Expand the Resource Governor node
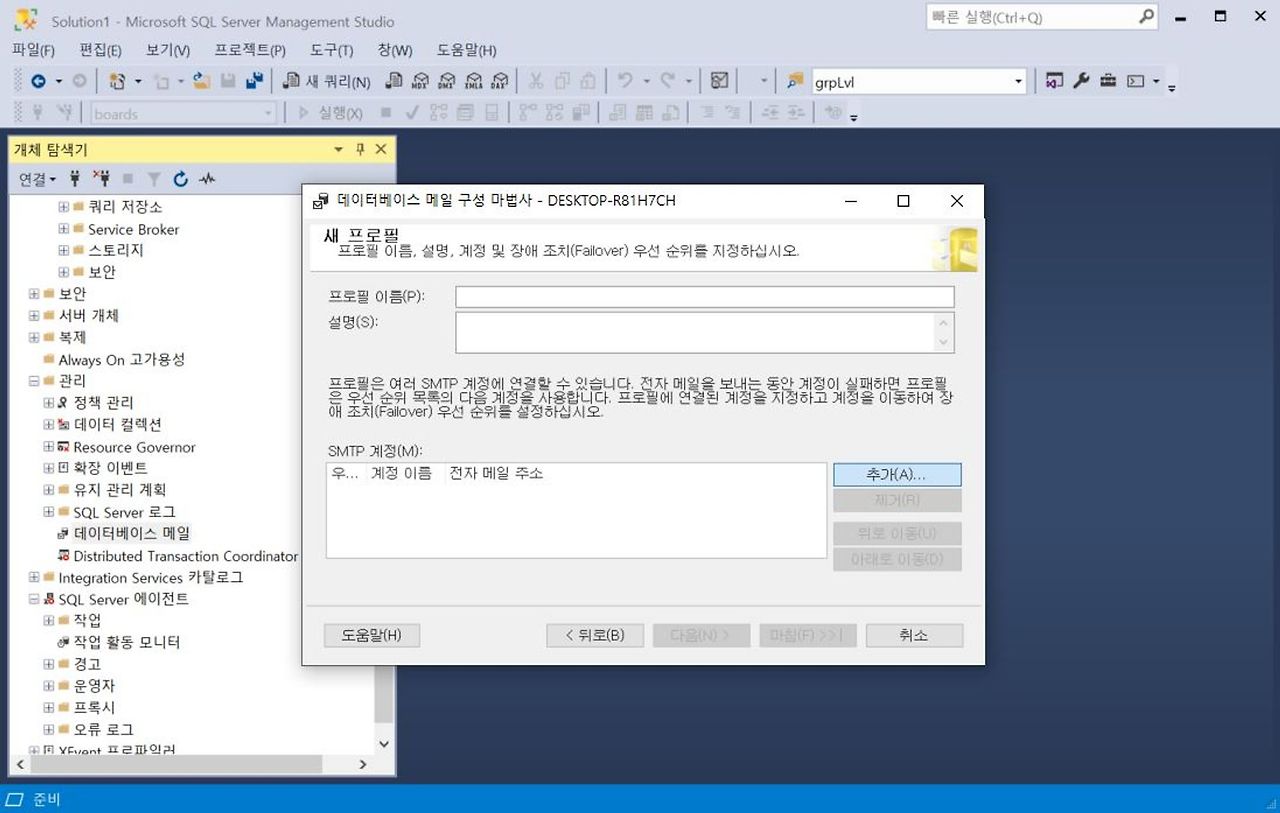The height and width of the screenshot is (813, 1280). [49, 447]
